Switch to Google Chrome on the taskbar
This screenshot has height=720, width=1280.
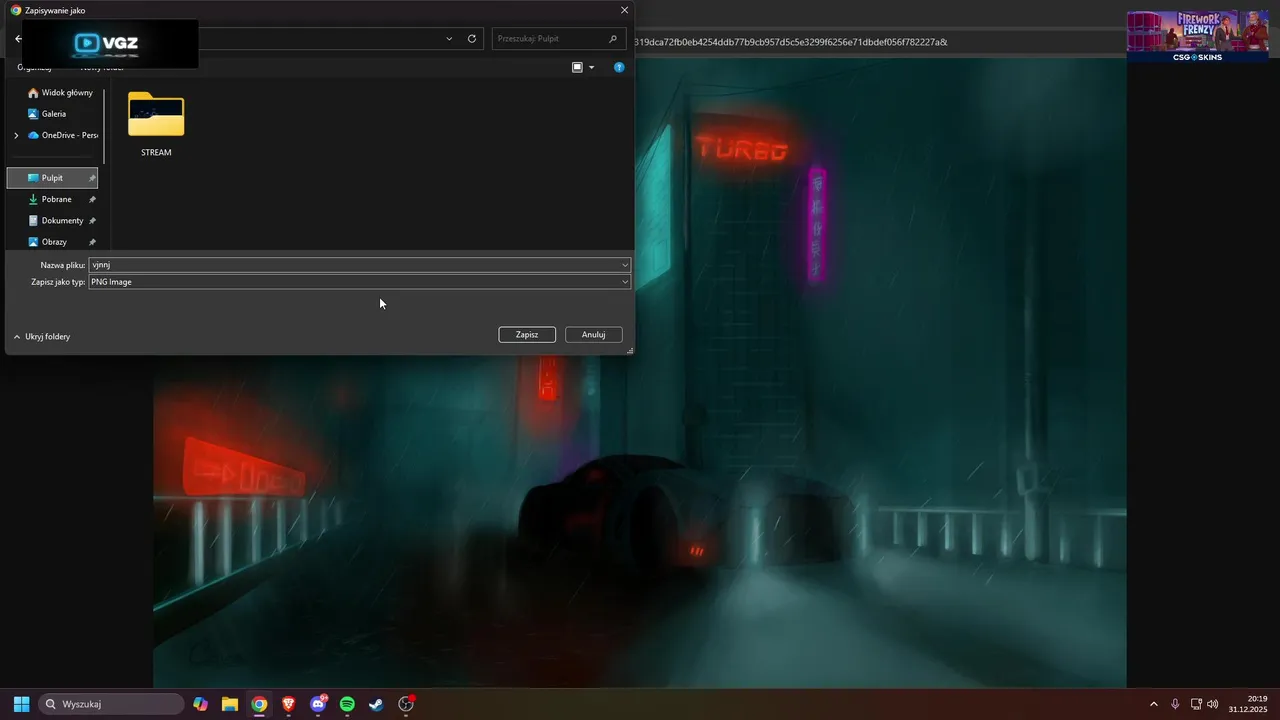(259, 704)
